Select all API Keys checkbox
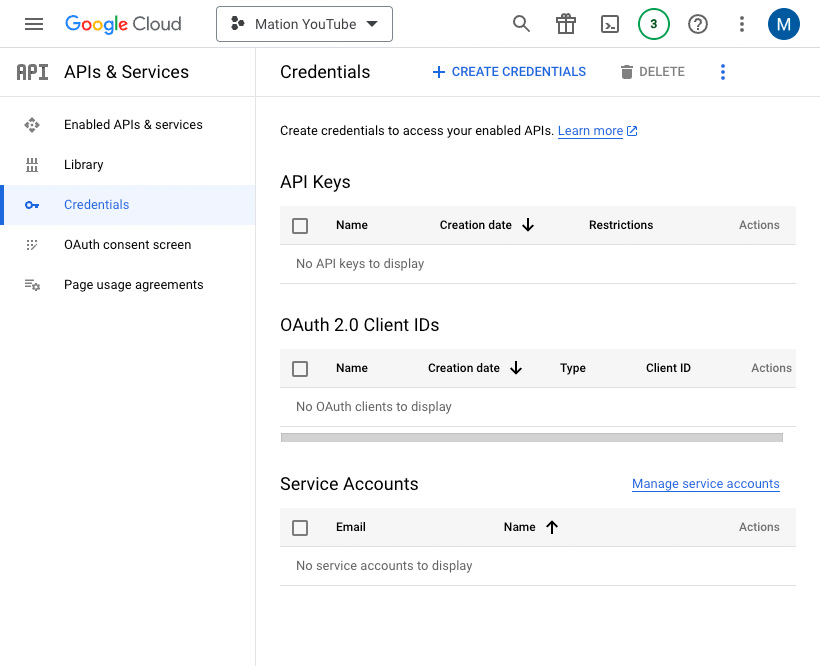This screenshot has width=820, height=666. pos(300,226)
